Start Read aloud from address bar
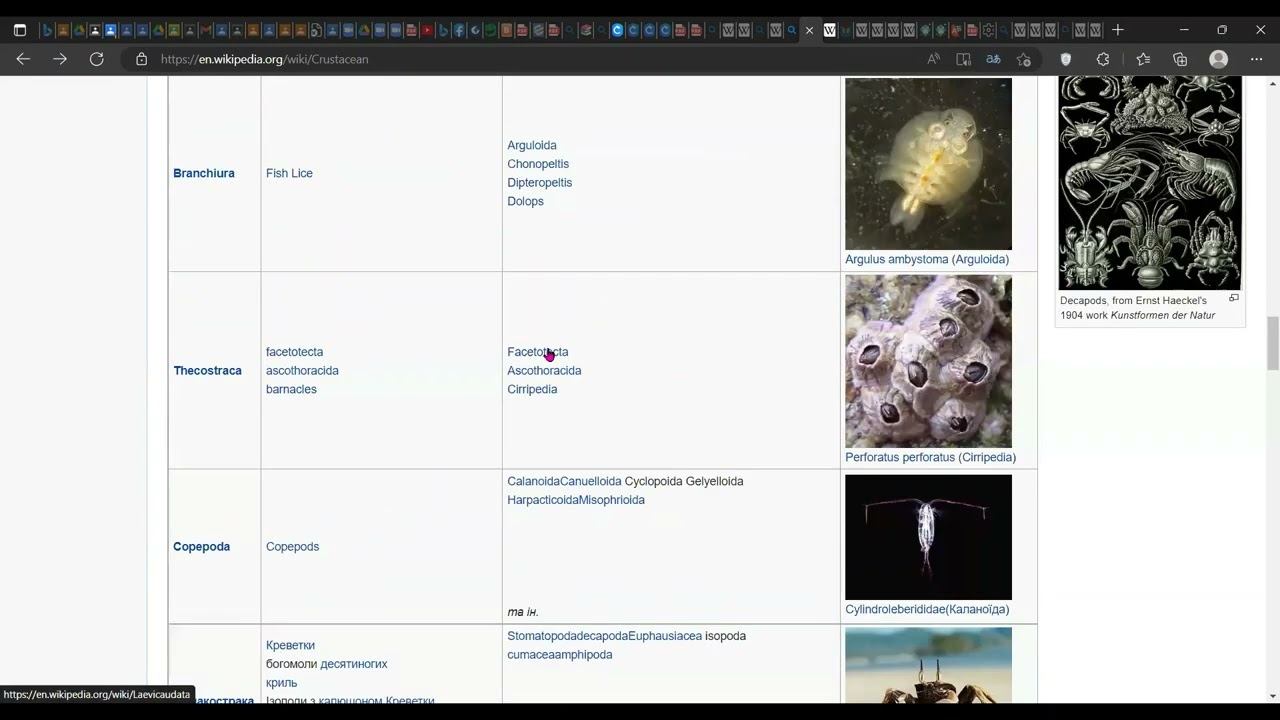 click(933, 59)
